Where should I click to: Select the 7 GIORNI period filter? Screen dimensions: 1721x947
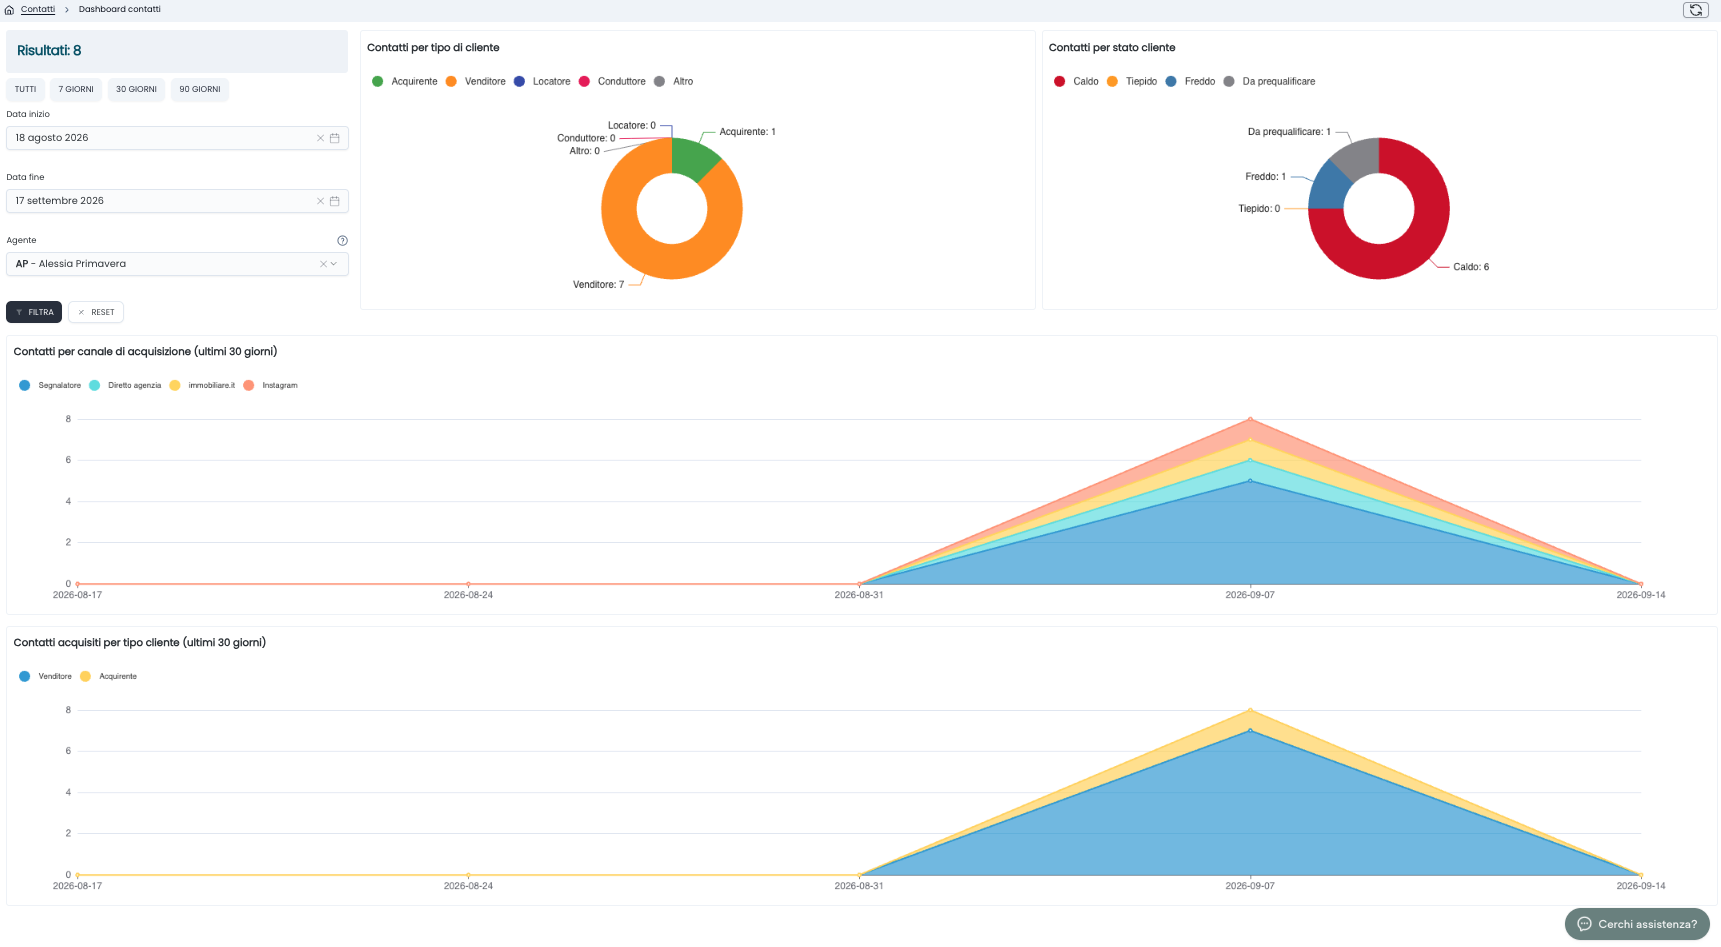tap(76, 90)
